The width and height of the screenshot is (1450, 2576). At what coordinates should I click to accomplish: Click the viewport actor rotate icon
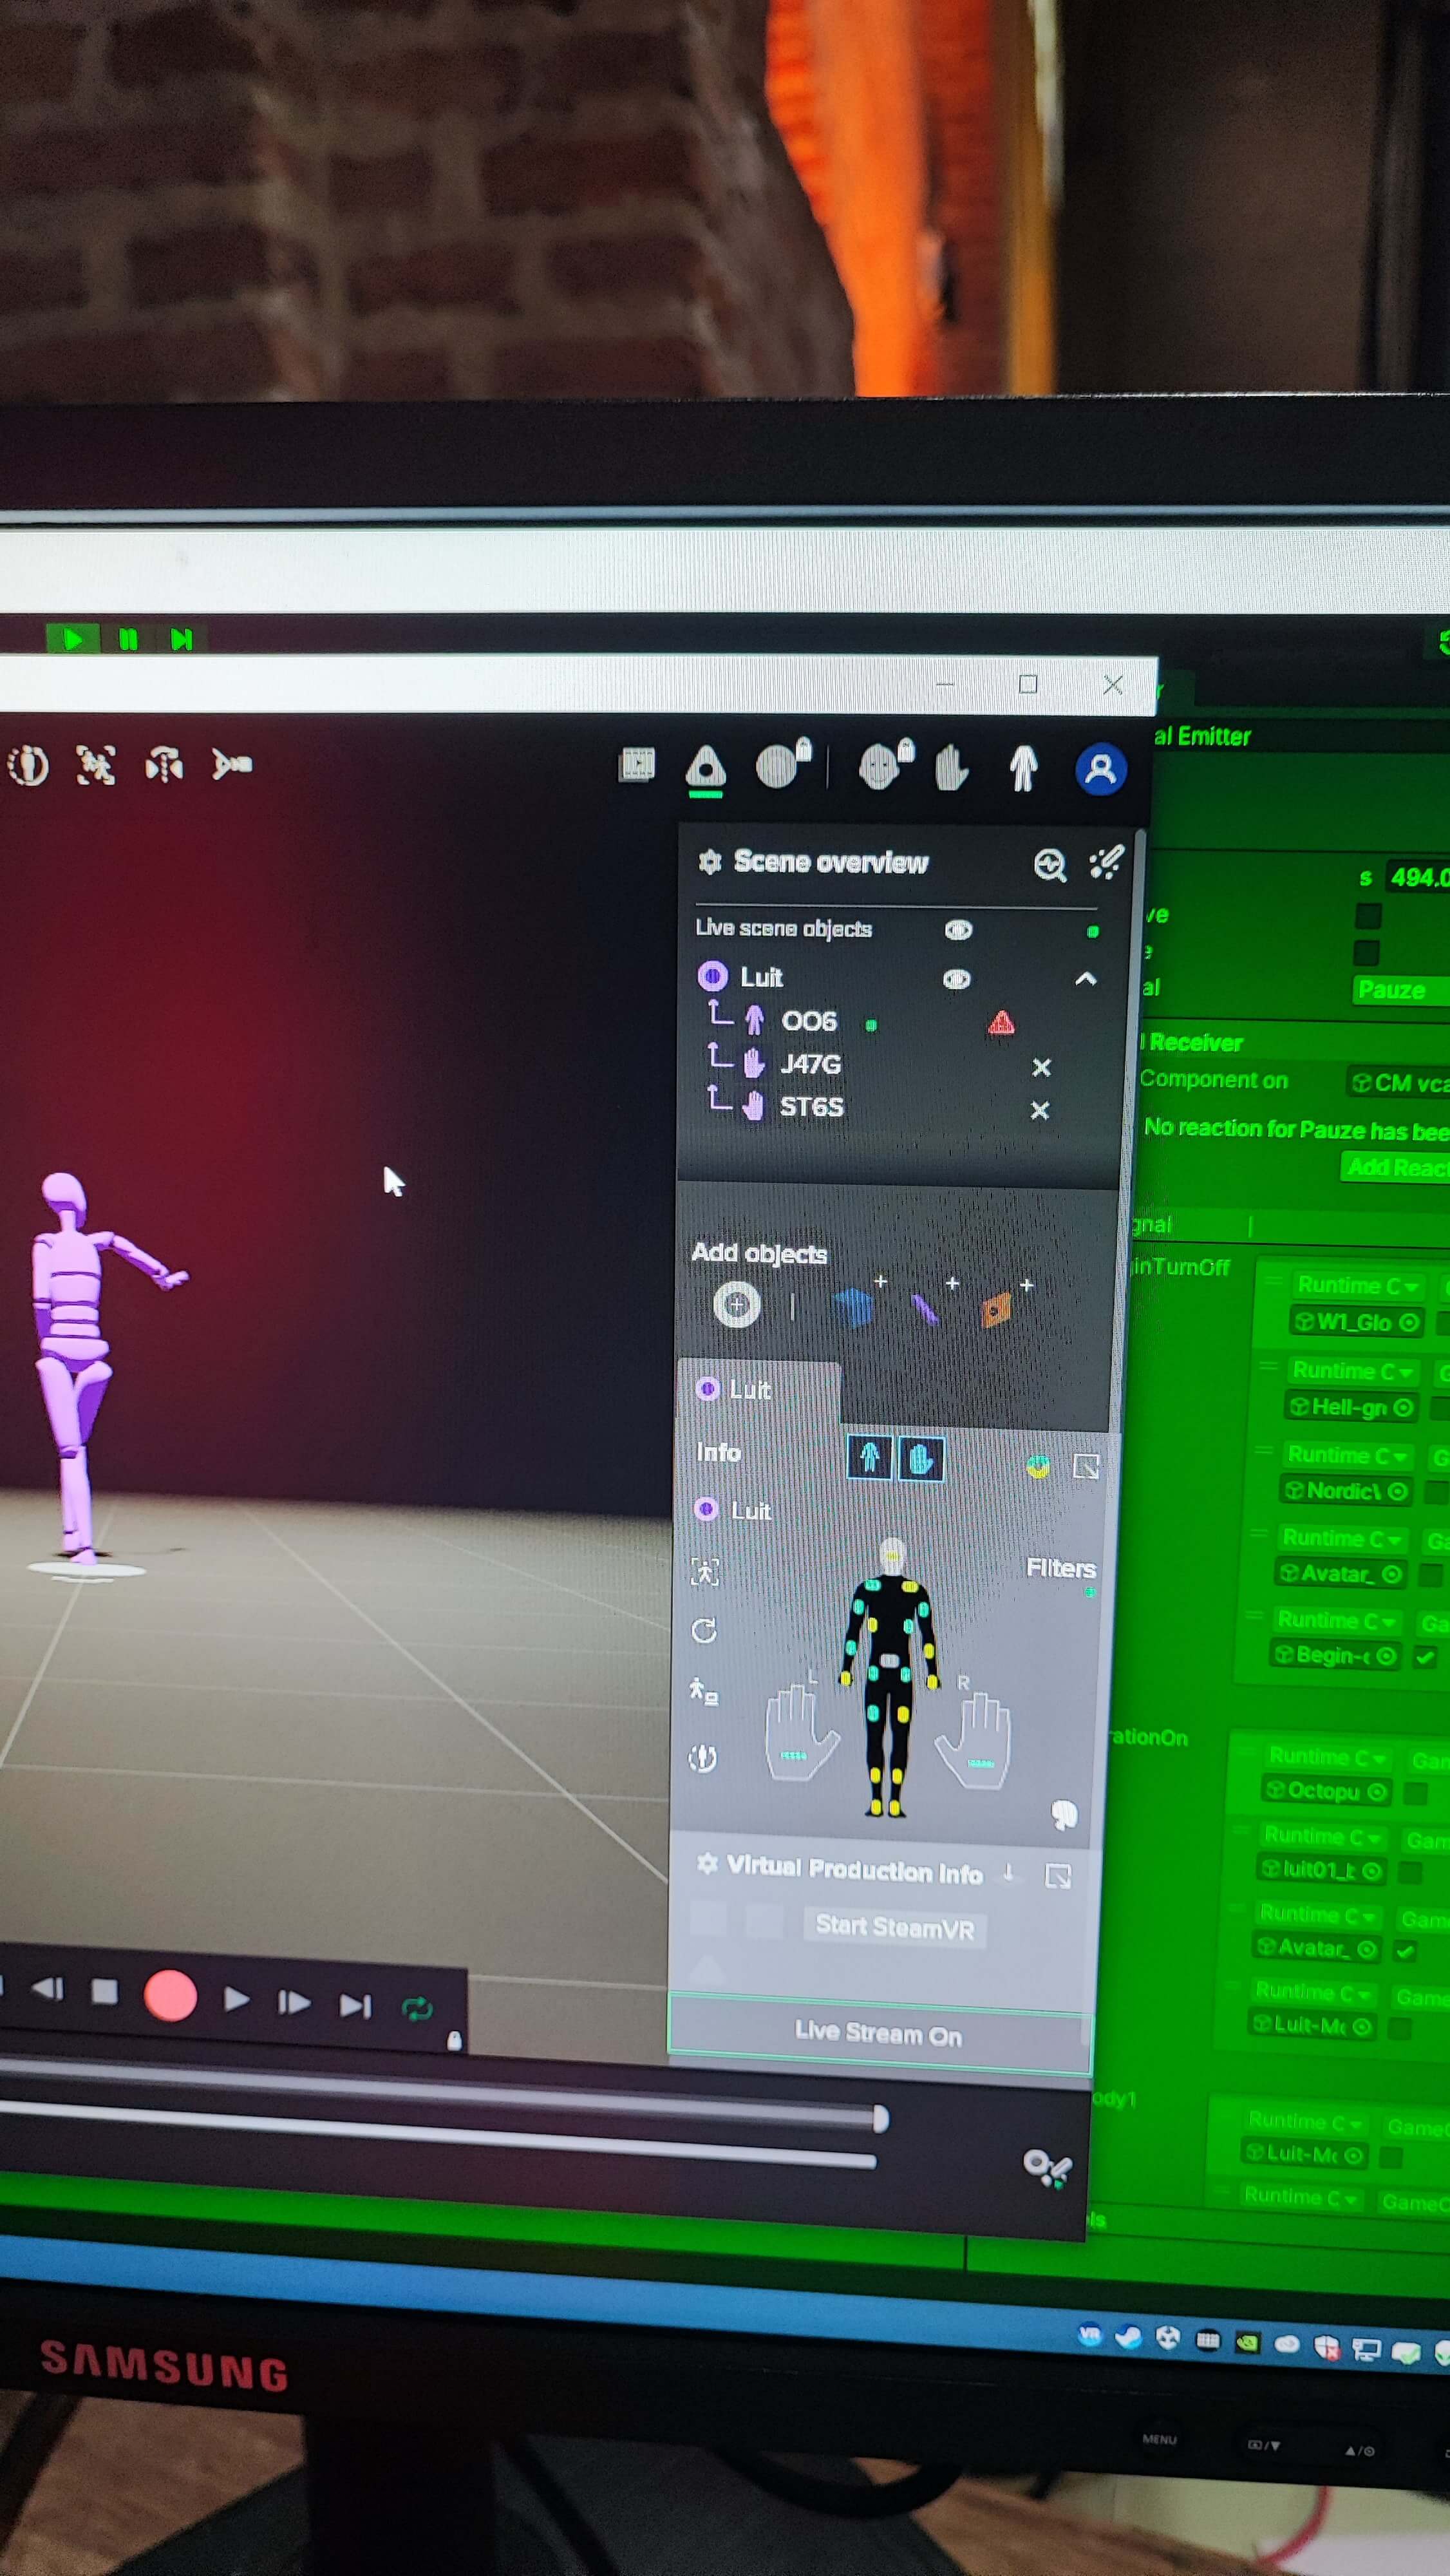coord(164,765)
